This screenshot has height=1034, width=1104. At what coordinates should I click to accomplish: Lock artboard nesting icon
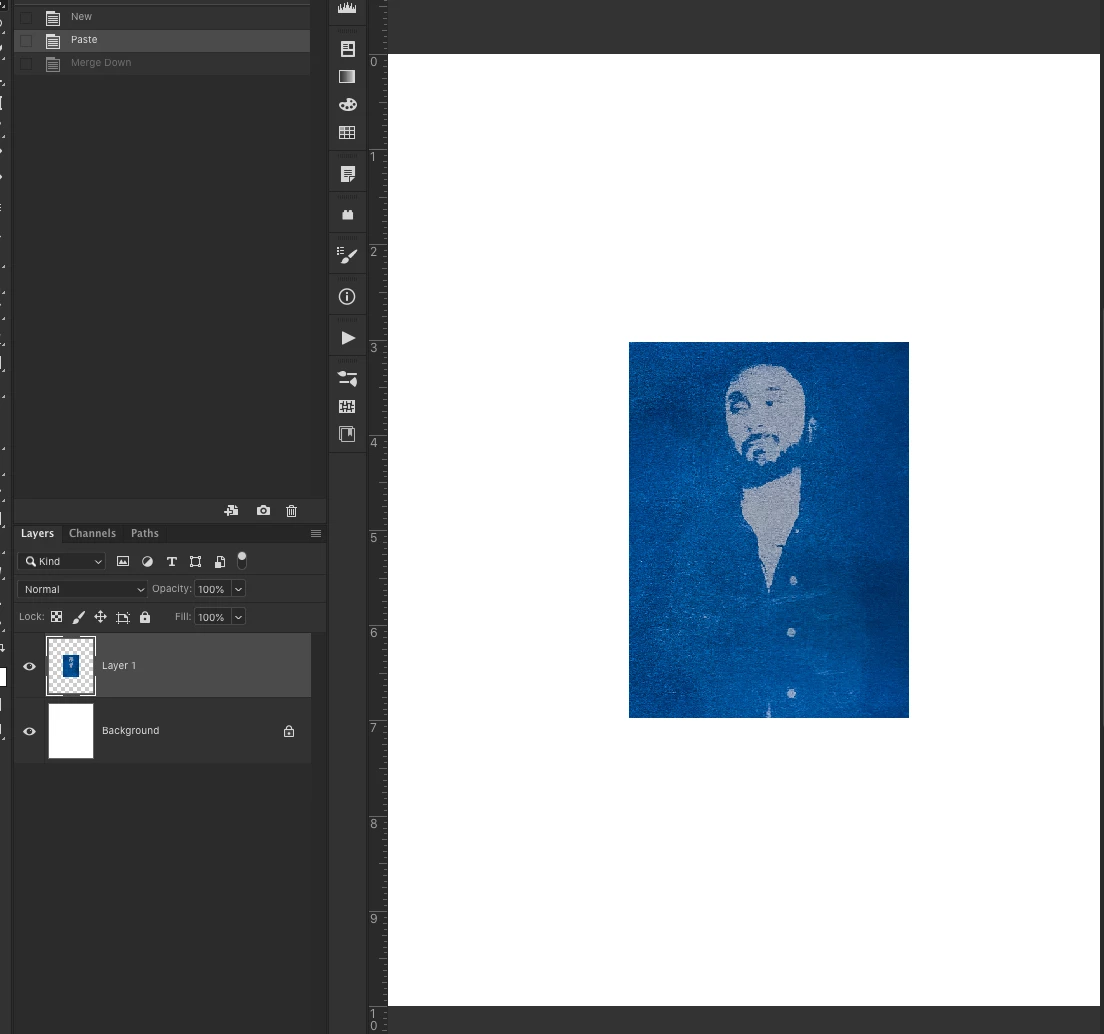click(x=123, y=617)
